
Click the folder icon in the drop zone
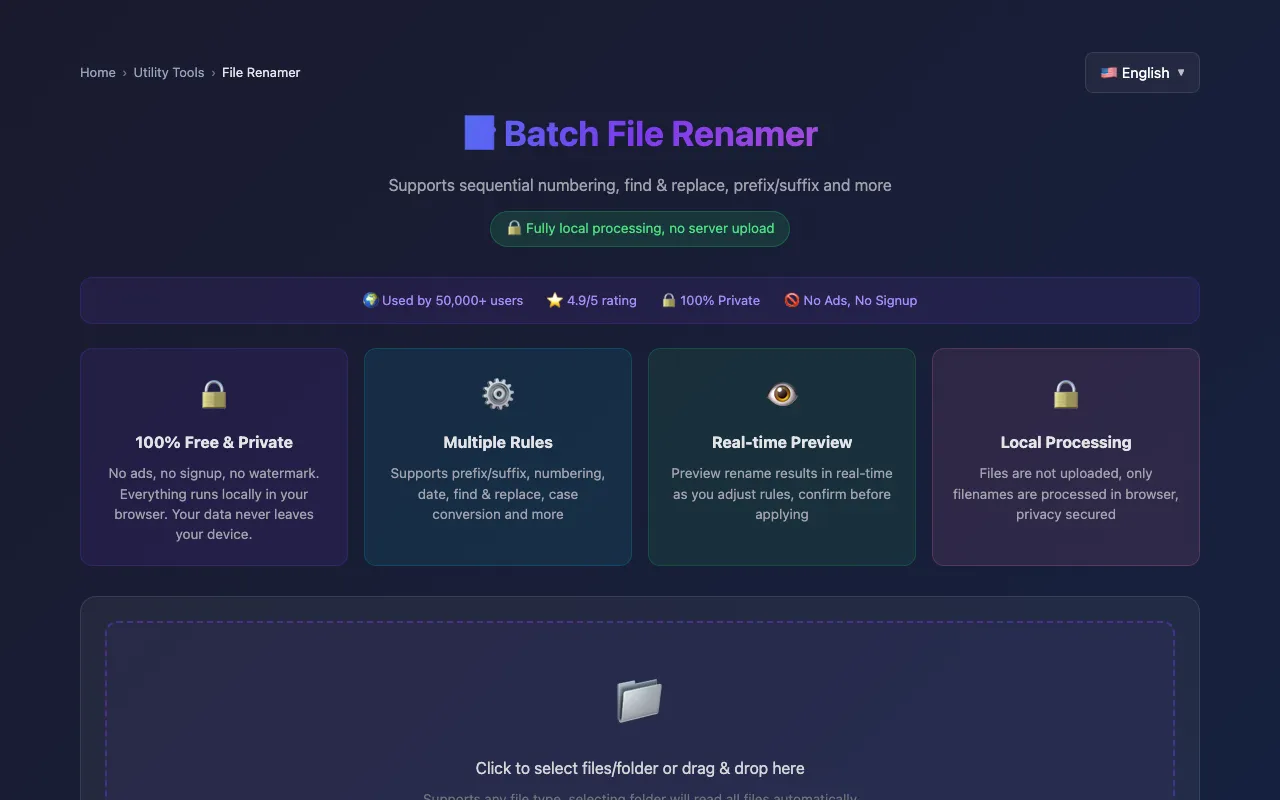point(640,700)
